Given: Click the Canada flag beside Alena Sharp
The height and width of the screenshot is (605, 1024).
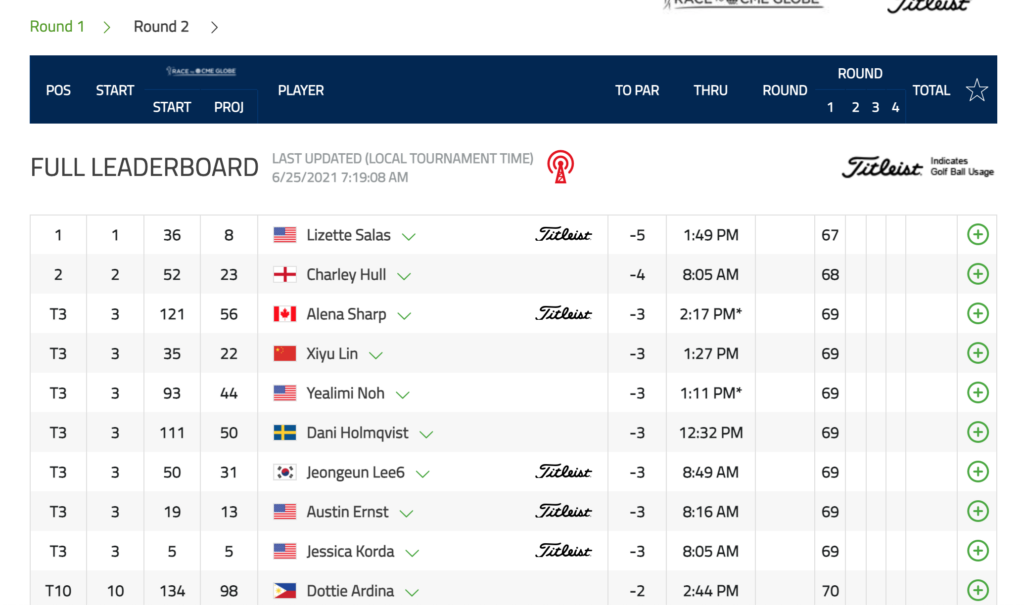Looking at the screenshot, I should [285, 314].
